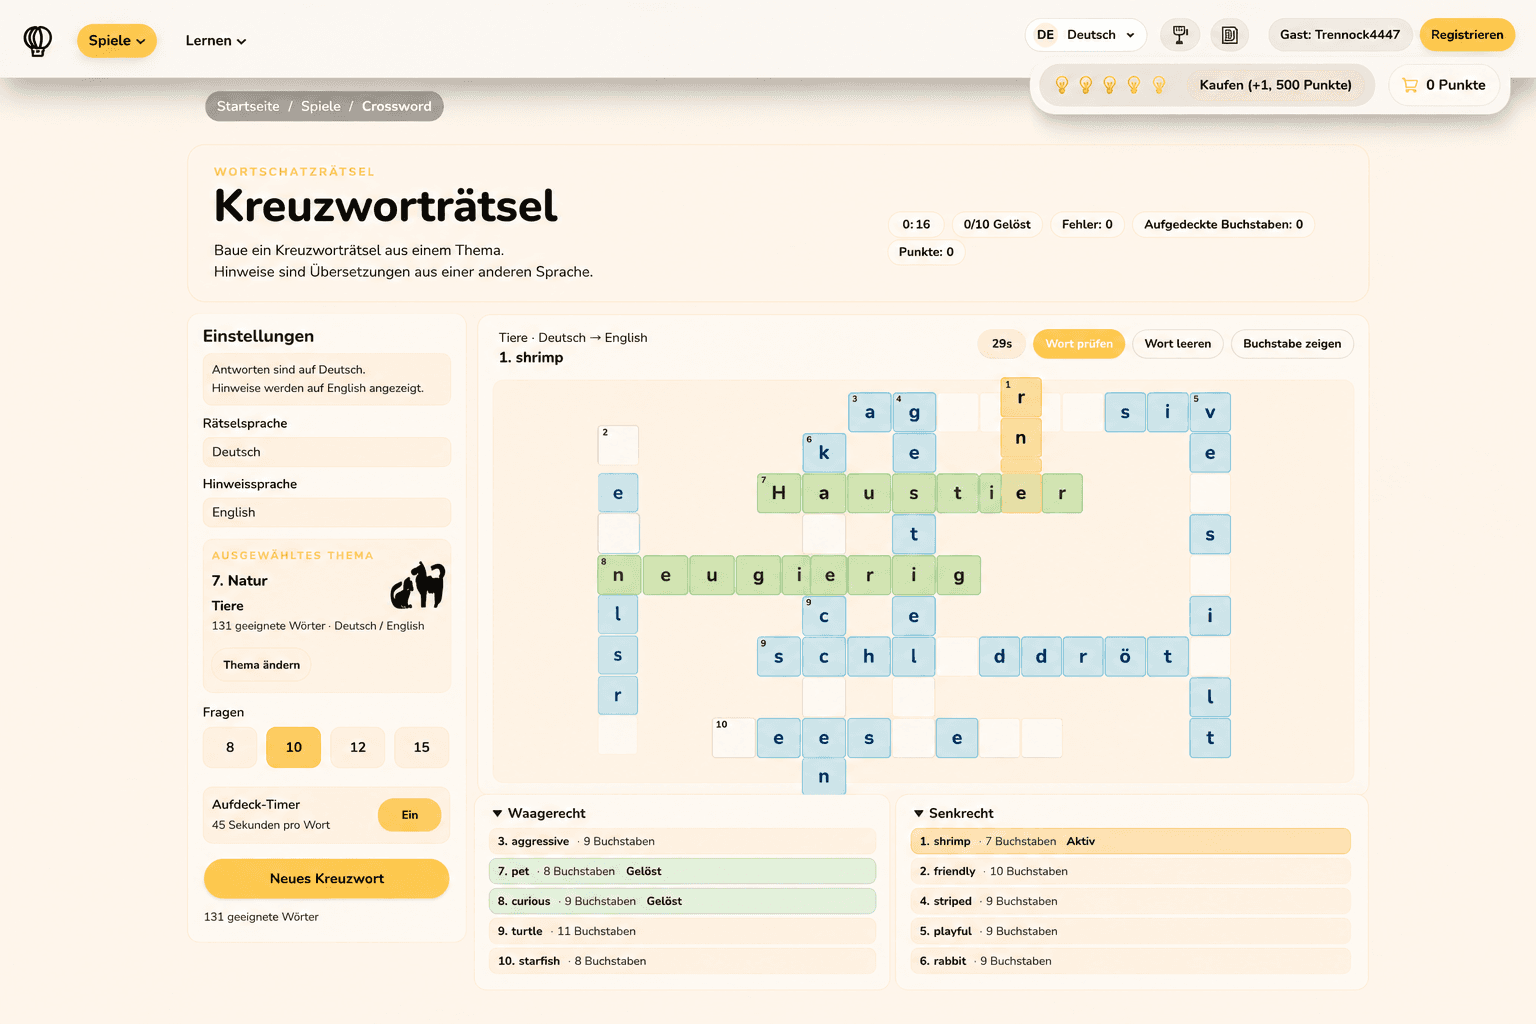Click the Neues Kreuzwort button
Screen dimensions: 1536x1024
[x=326, y=878]
